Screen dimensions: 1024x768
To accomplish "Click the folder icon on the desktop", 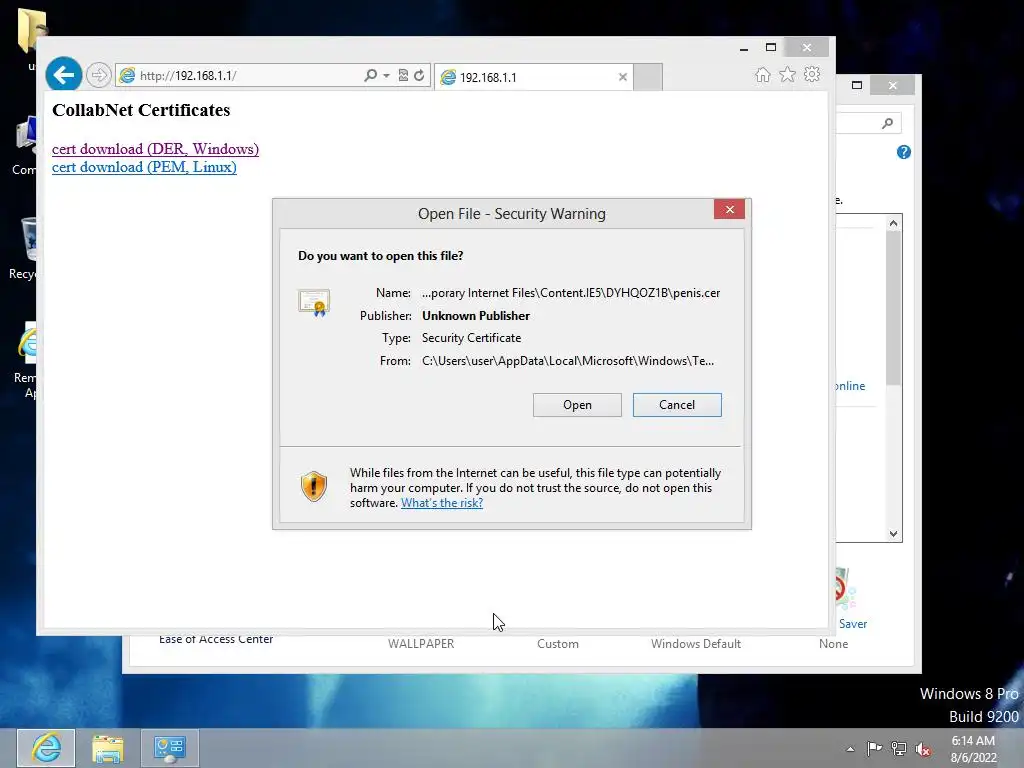I will 31,30.
